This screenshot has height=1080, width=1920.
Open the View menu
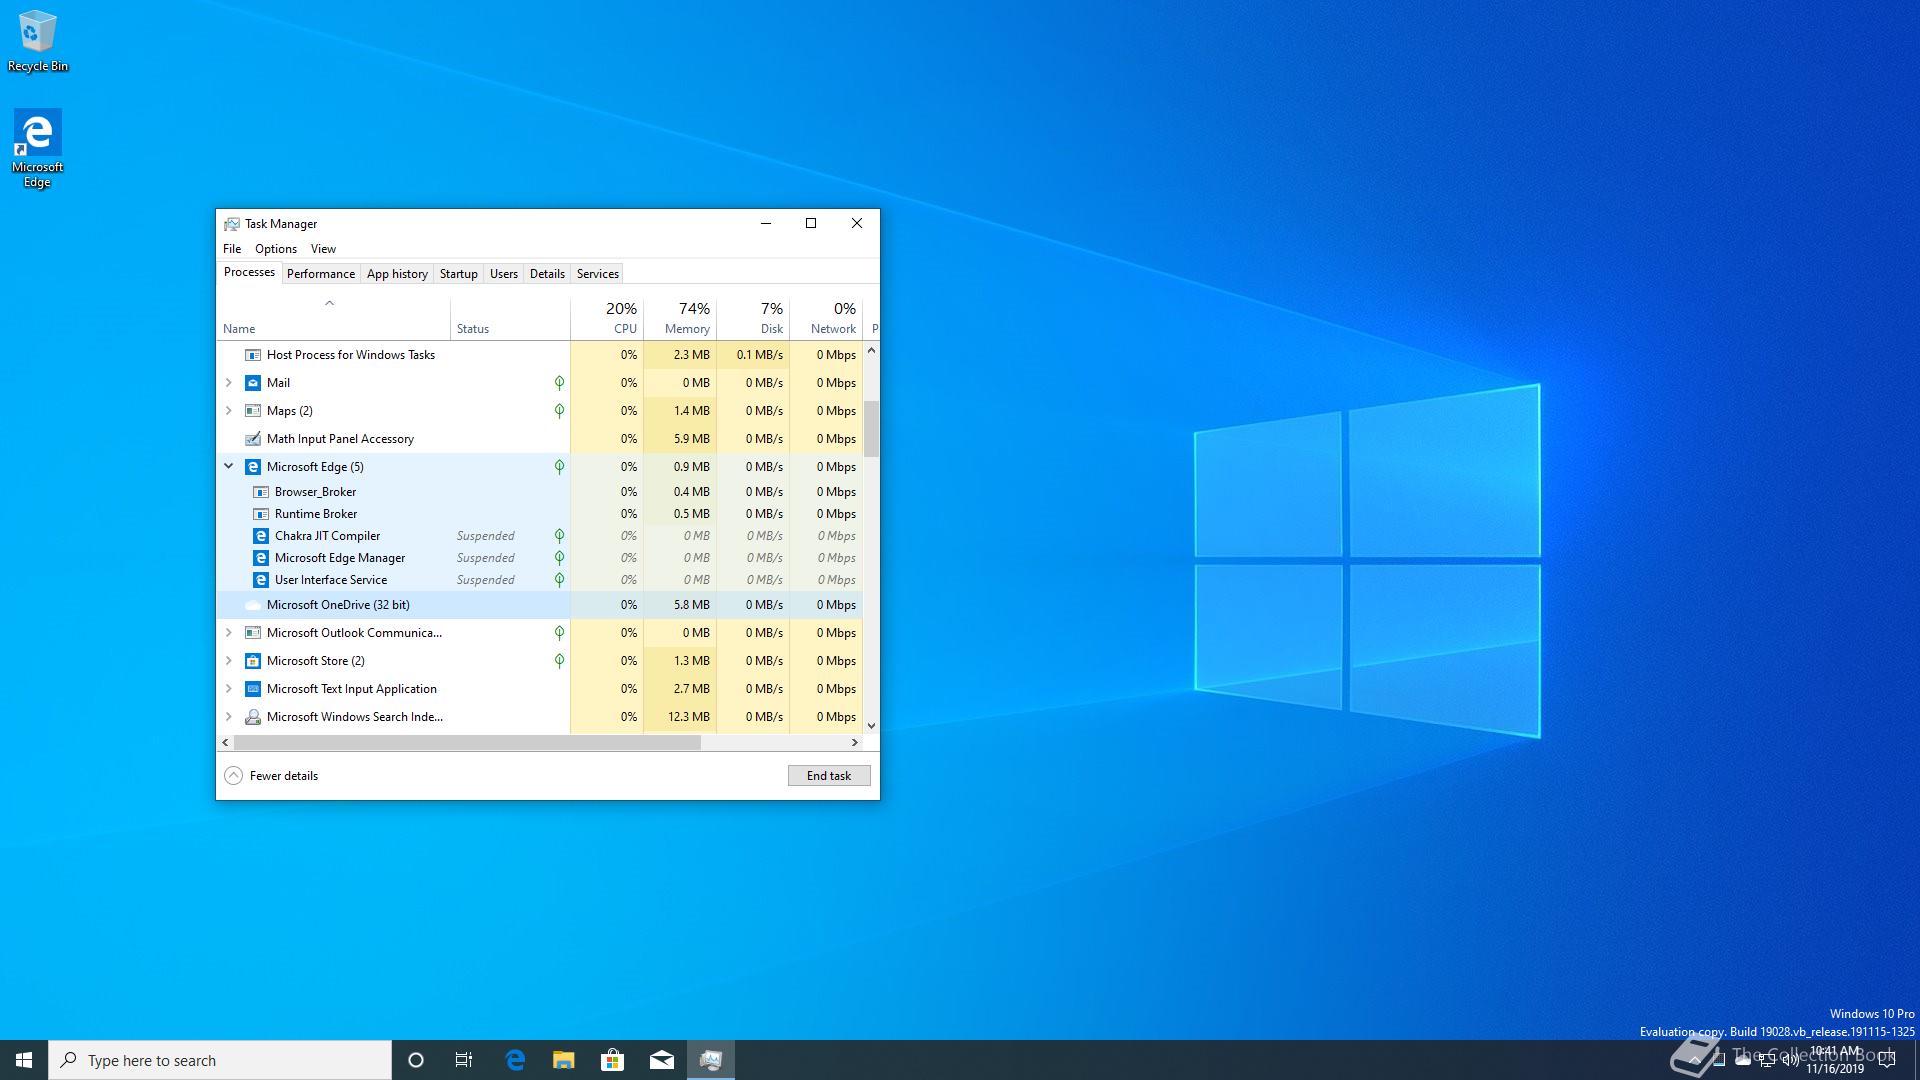pos(323,249)
